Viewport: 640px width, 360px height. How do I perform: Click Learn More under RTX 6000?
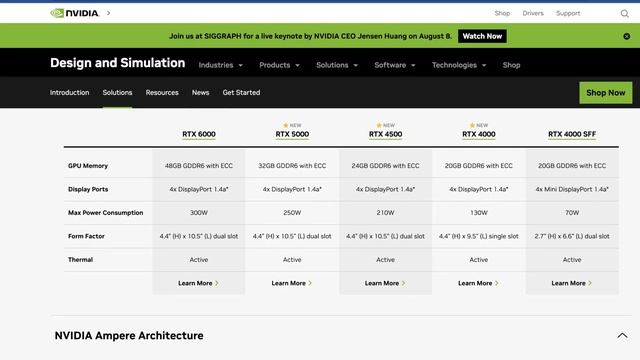198,283
